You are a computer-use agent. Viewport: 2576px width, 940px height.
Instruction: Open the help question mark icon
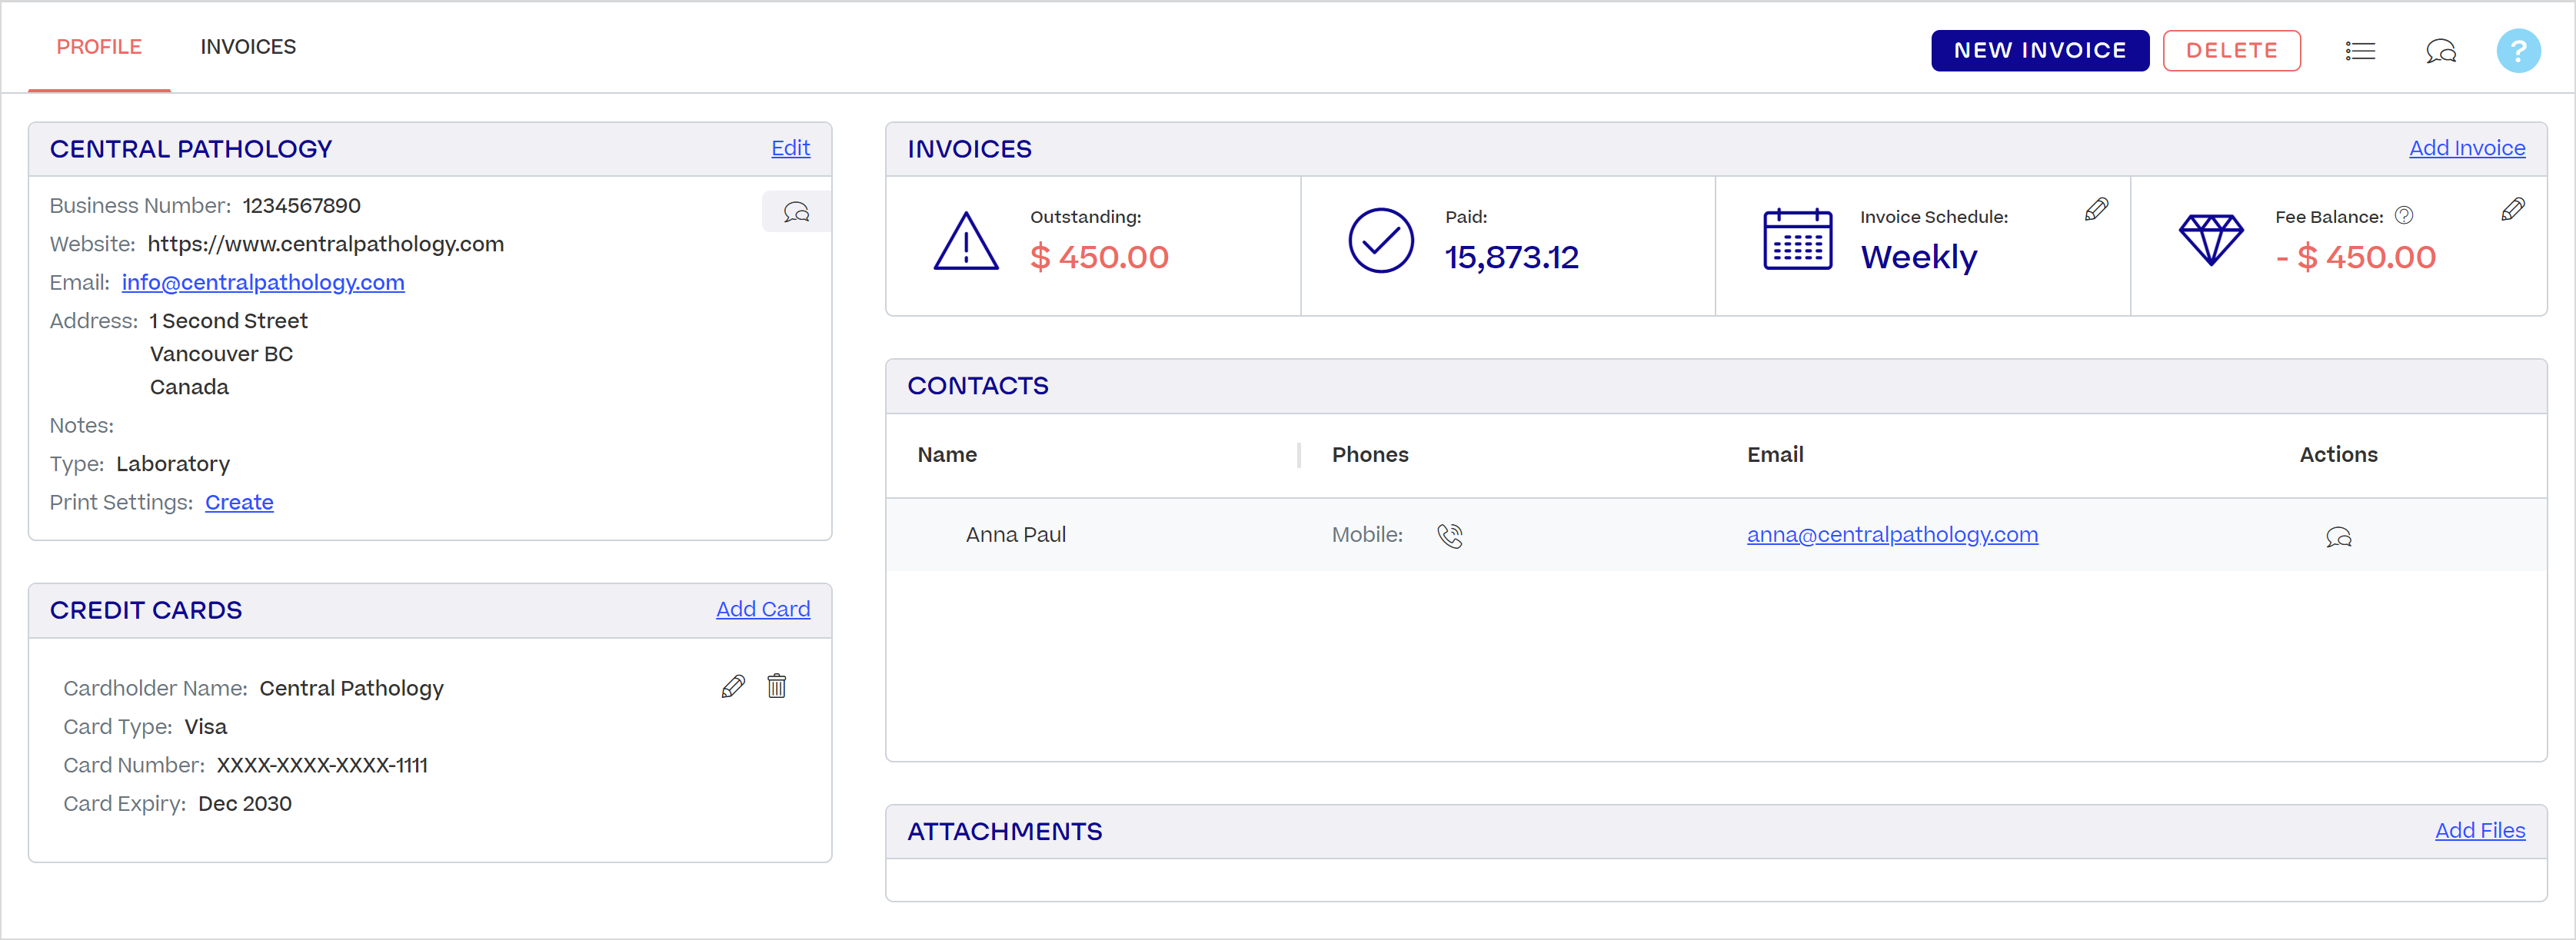pyautogui.click(x=2518, y=51)
